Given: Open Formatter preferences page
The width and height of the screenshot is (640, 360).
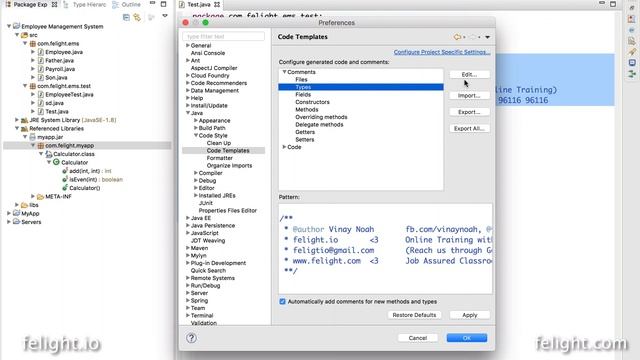Looking at the screenshot, I should [x=220, y=158].
